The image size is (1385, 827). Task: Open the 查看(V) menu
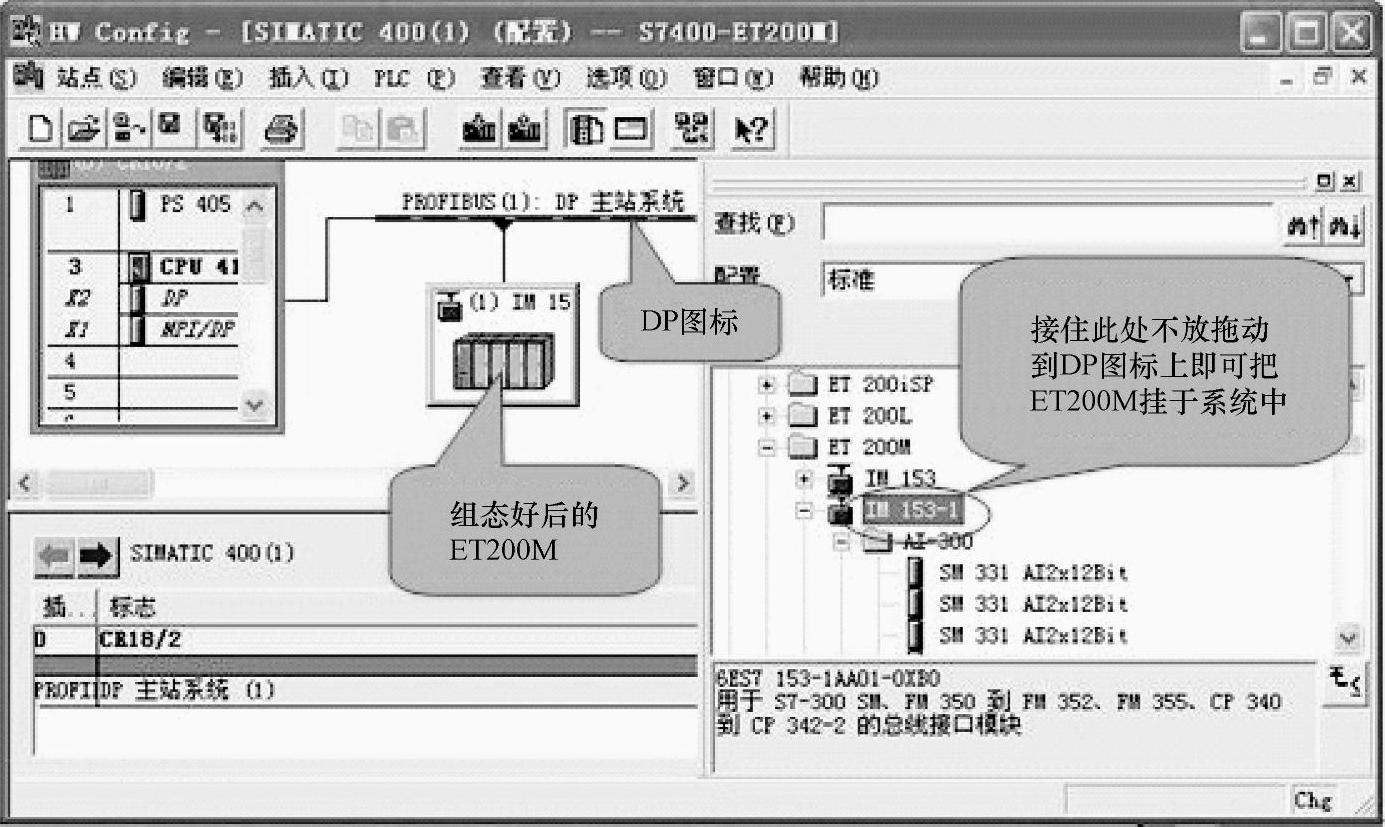pos(520,78)
